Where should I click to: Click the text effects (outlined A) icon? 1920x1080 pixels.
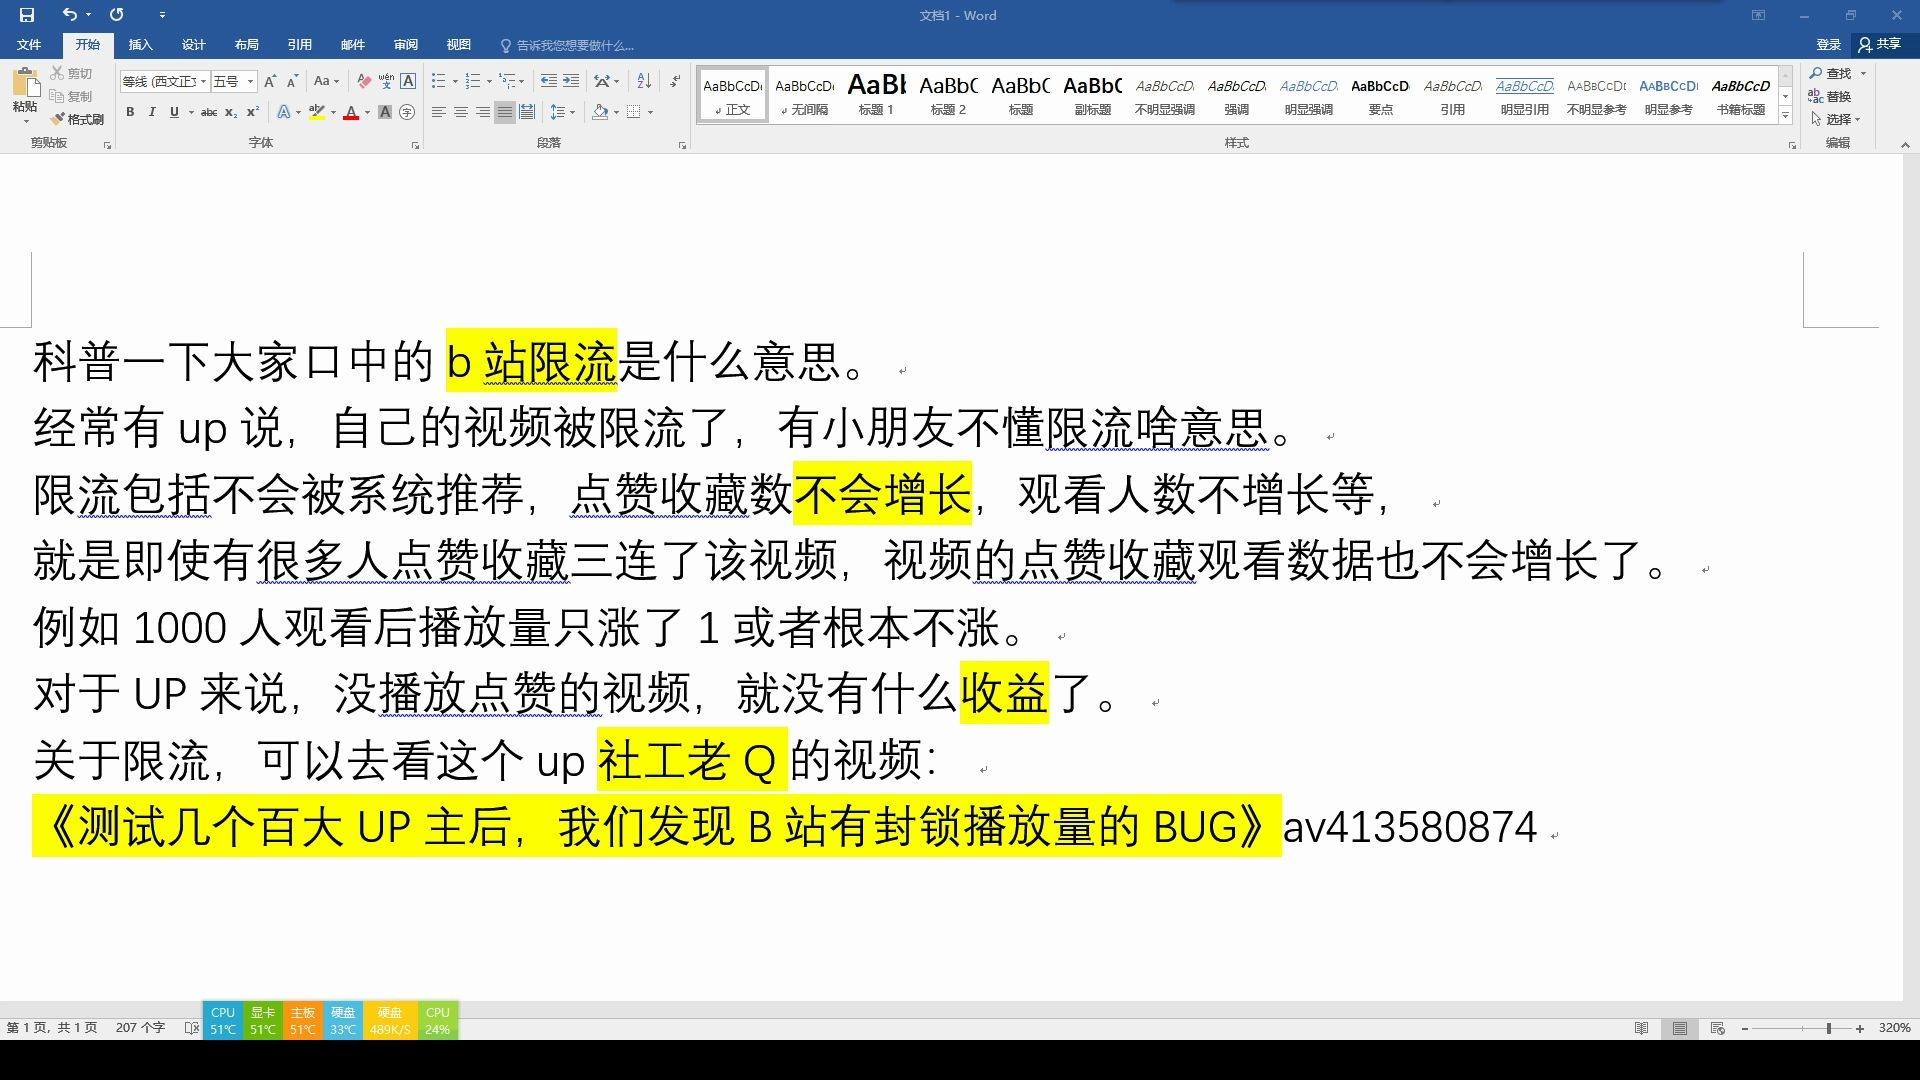(284, 112)
